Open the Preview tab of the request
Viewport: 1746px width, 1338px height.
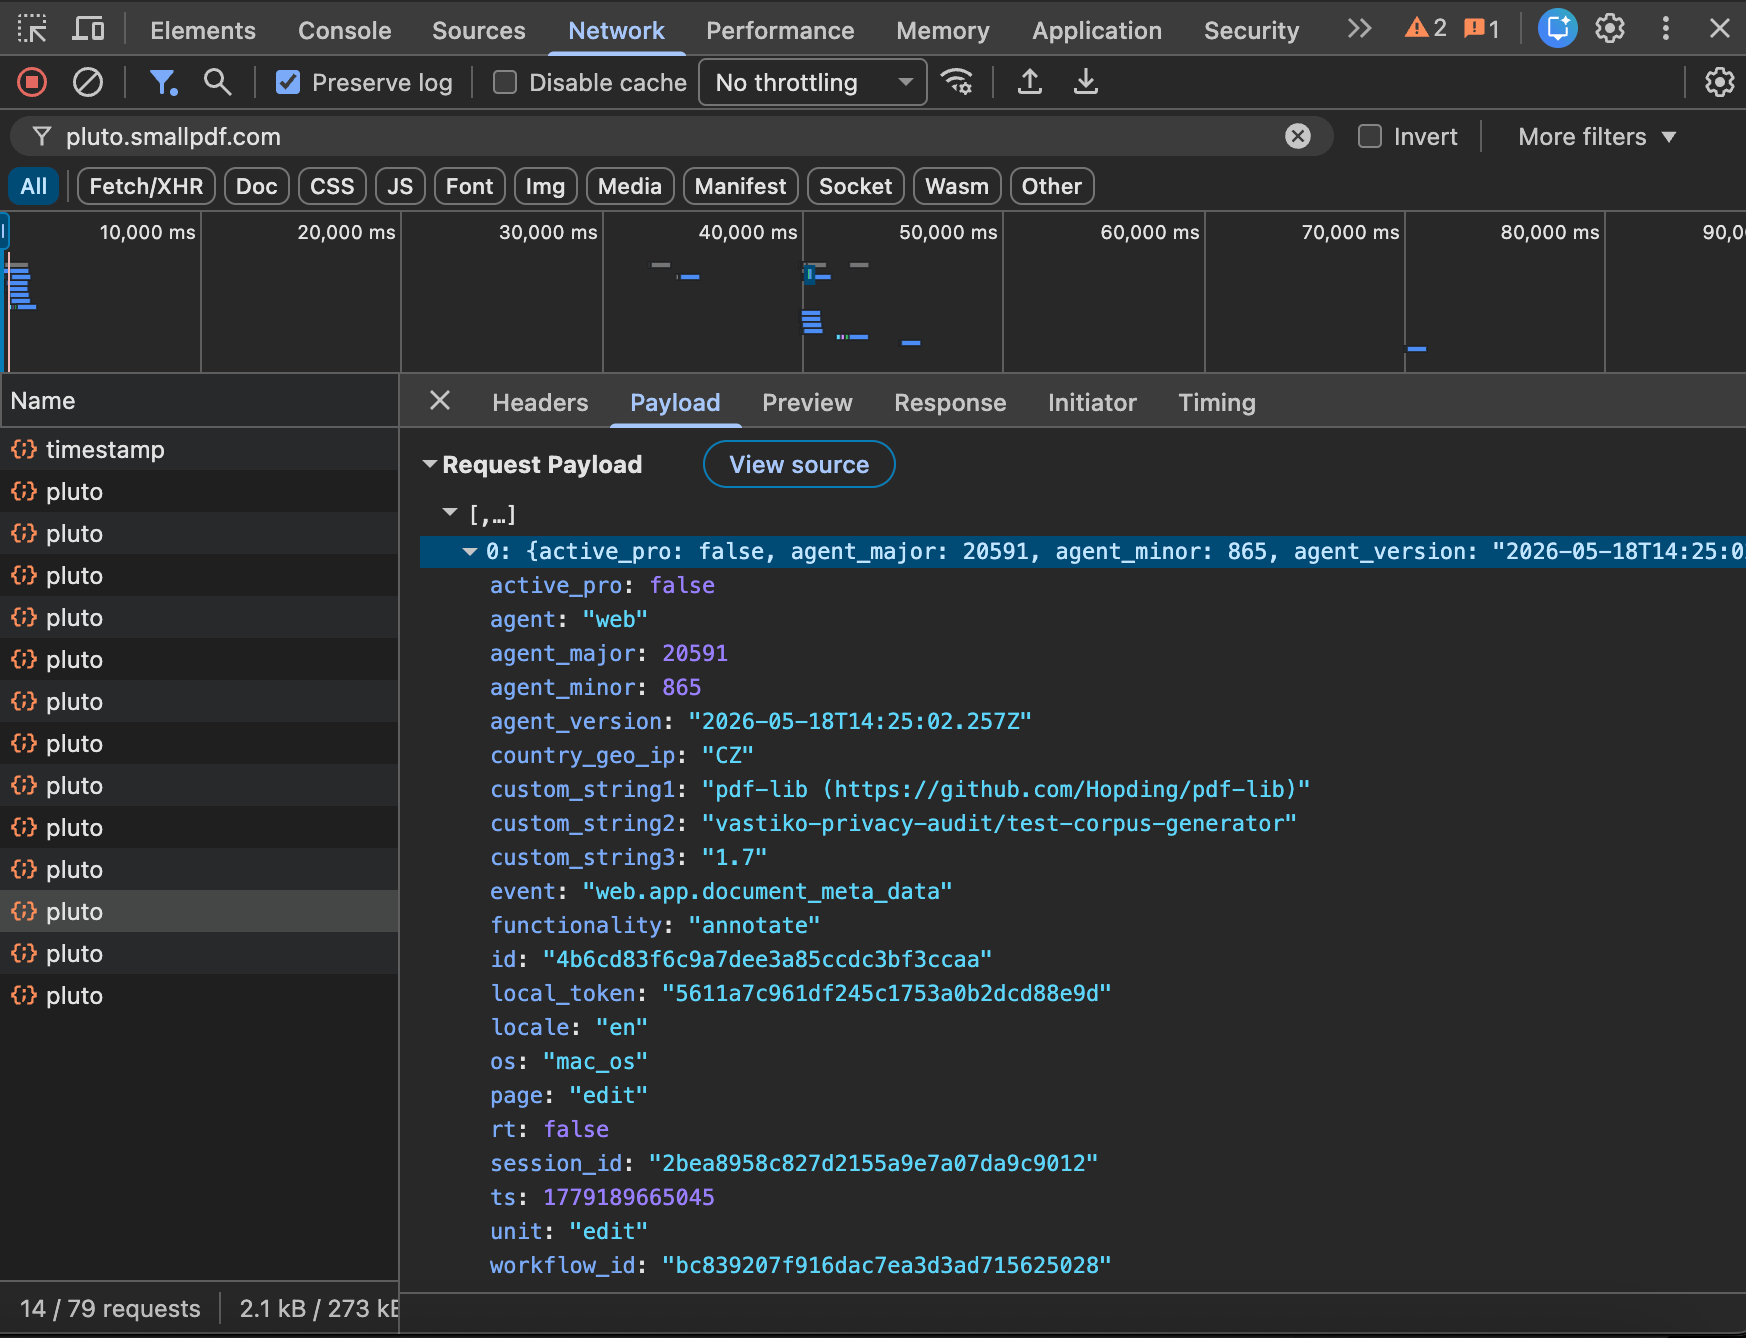click(x=807, y=402)
